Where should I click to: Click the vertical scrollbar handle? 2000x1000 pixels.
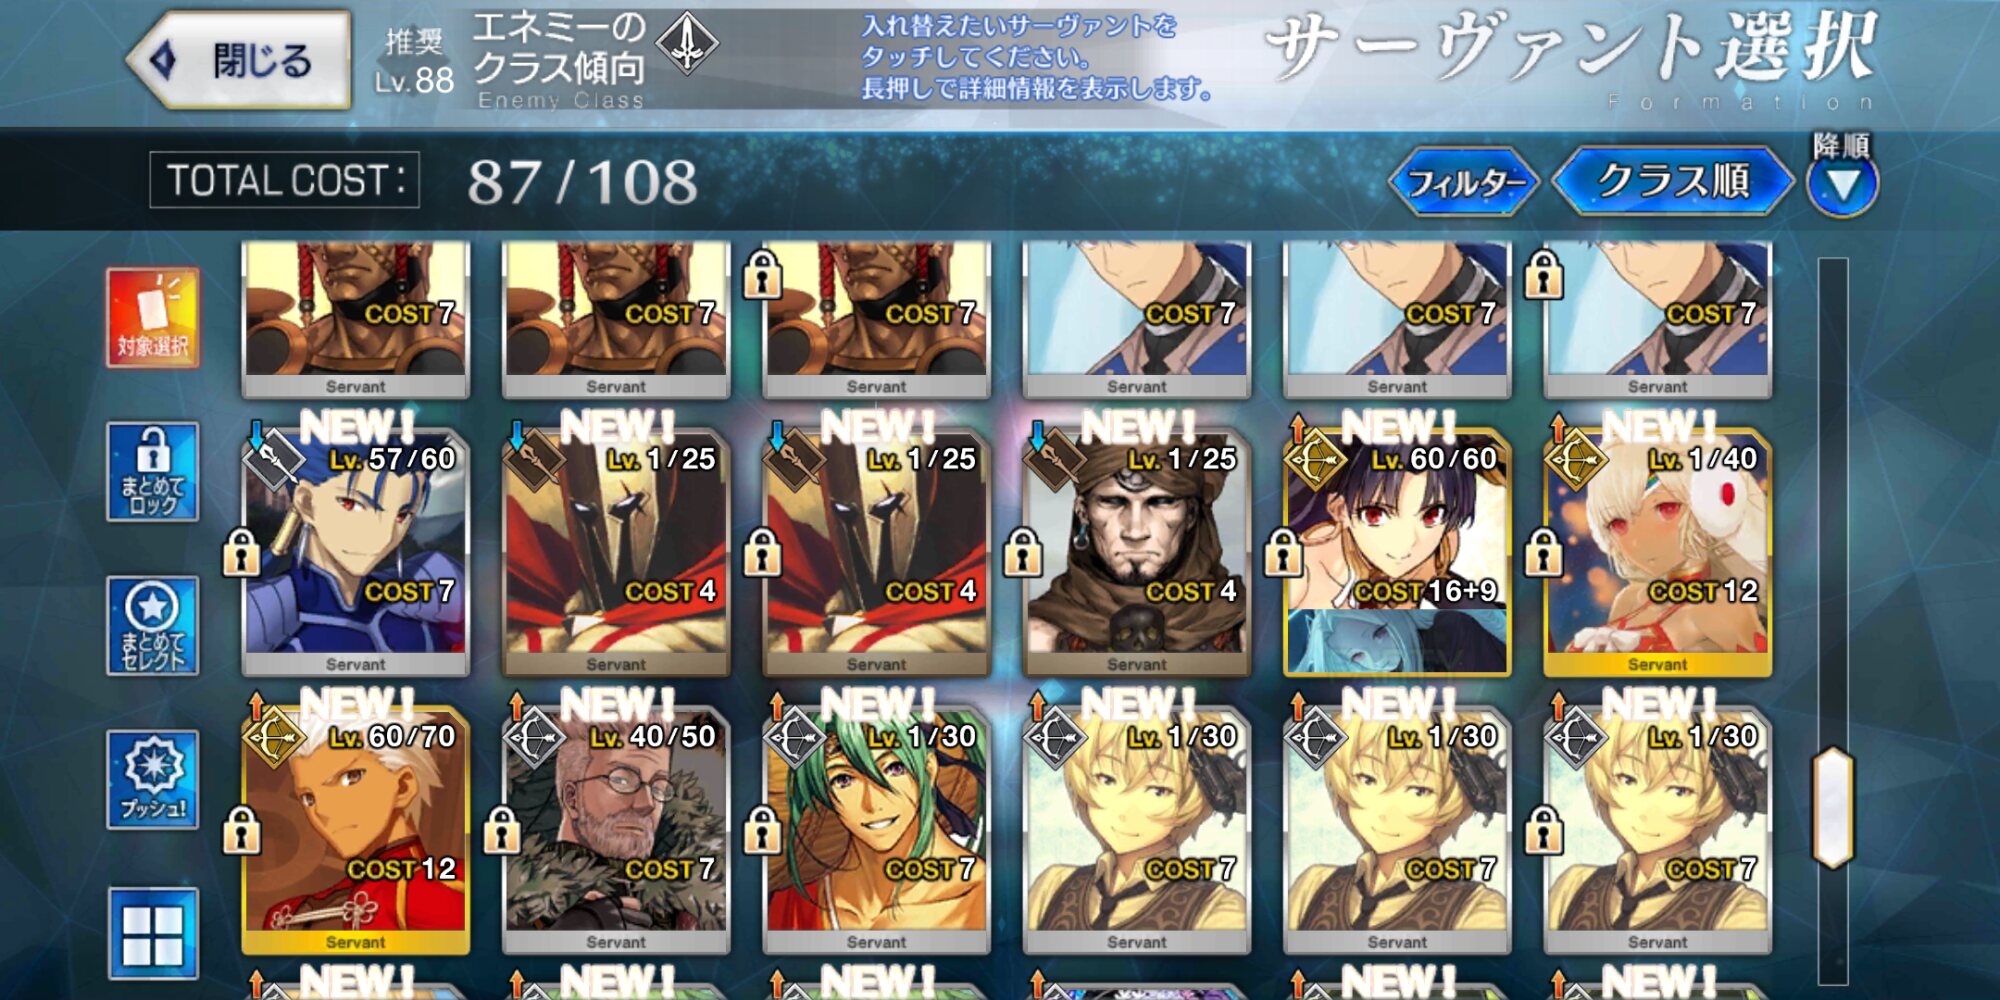tap(1833, 807)
